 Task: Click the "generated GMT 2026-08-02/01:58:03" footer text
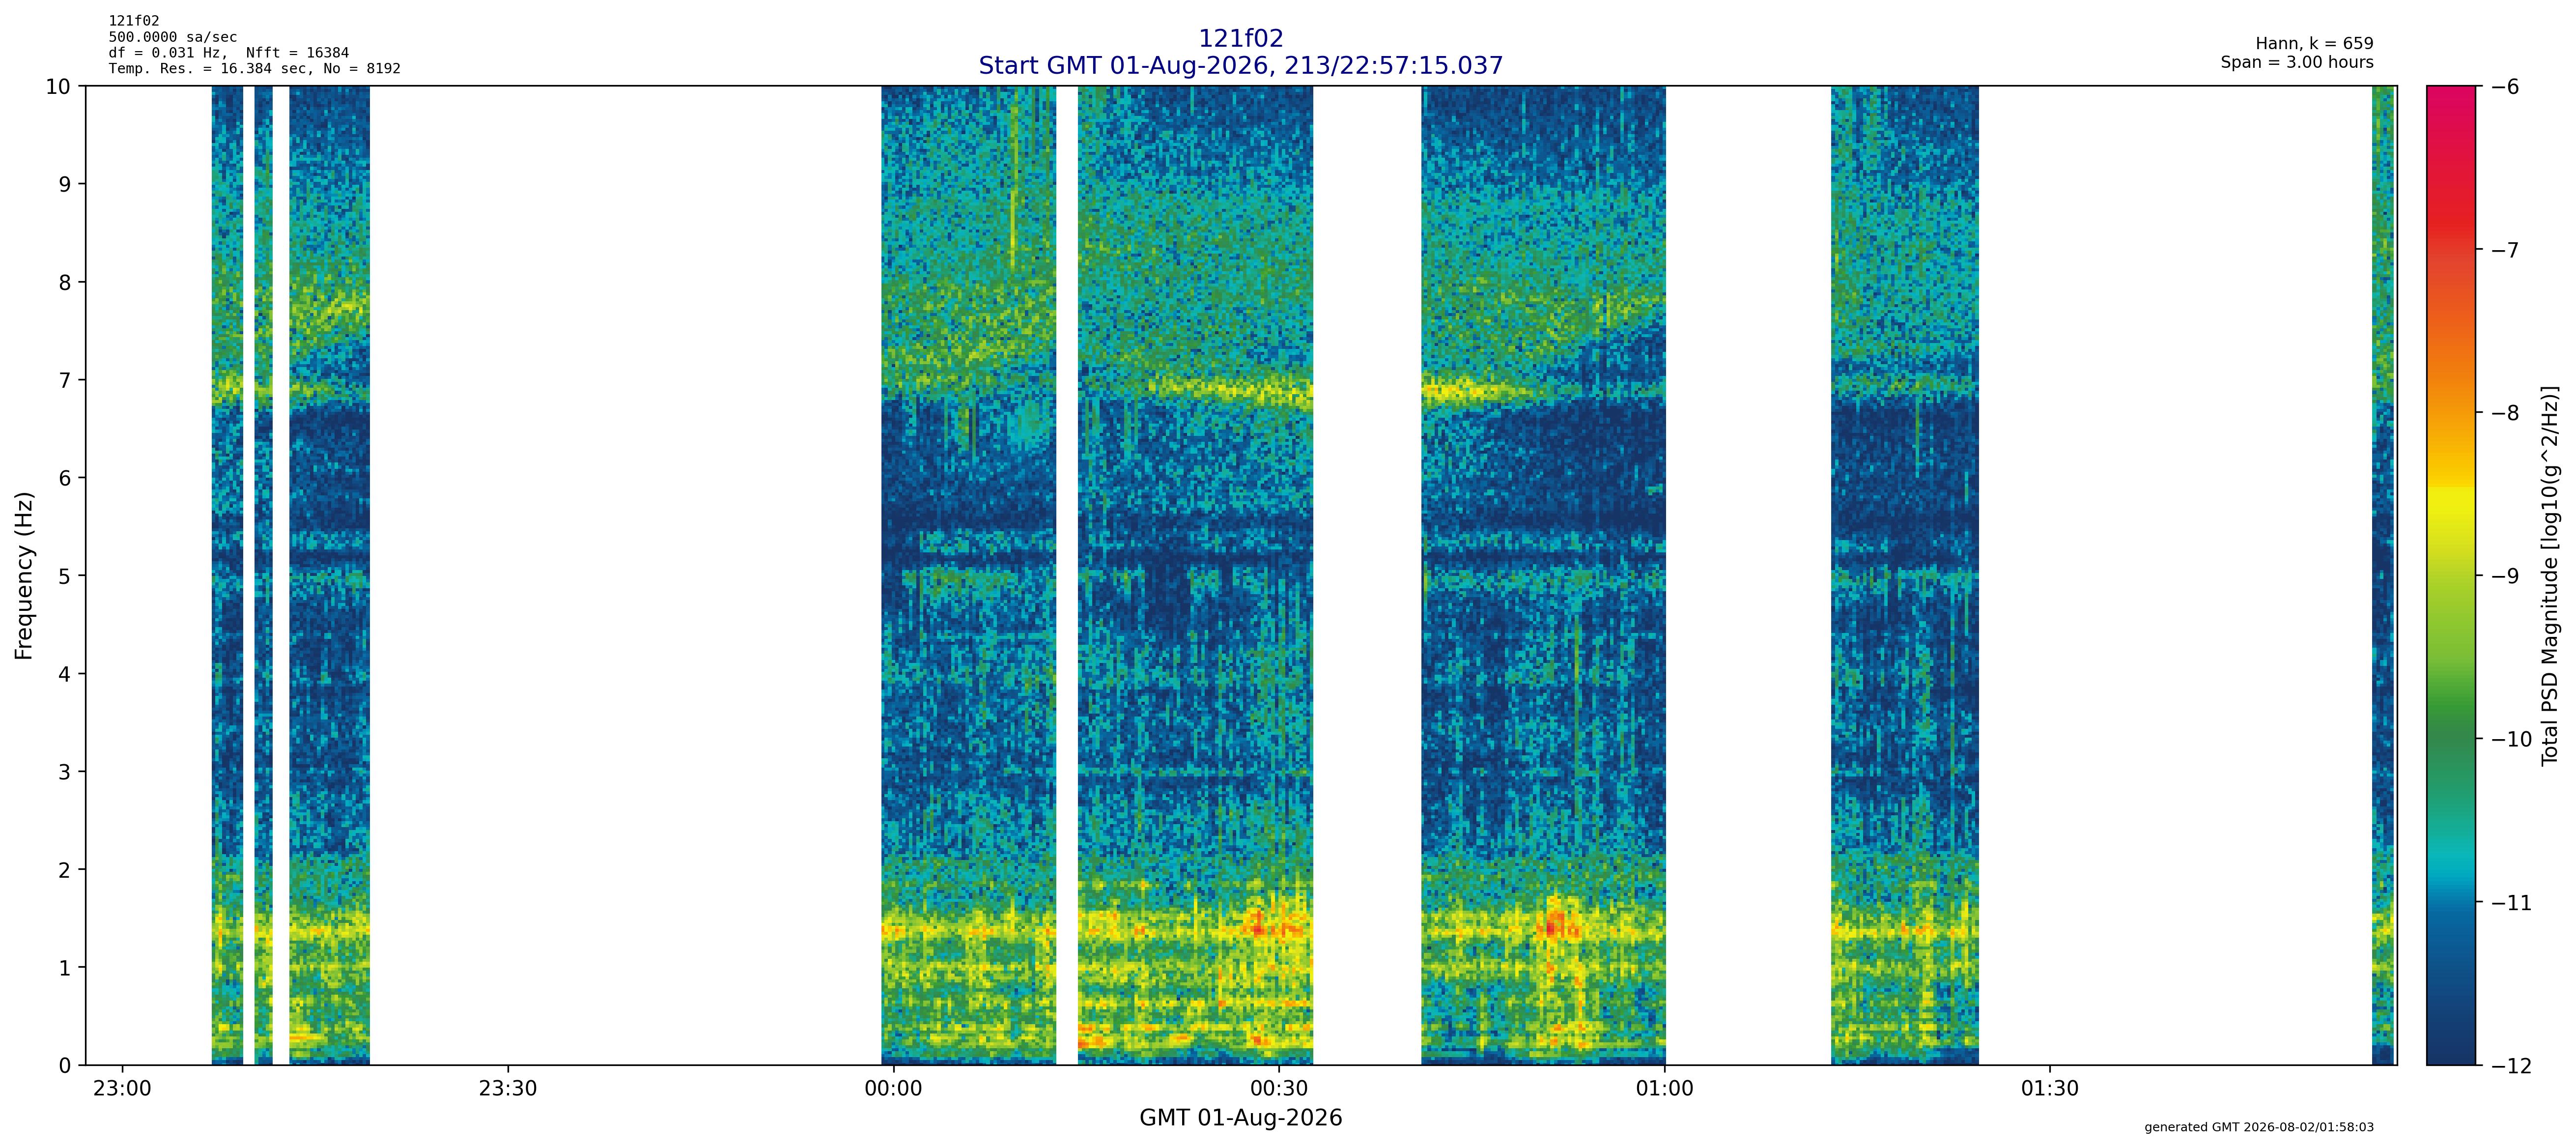(2259, 1127)
